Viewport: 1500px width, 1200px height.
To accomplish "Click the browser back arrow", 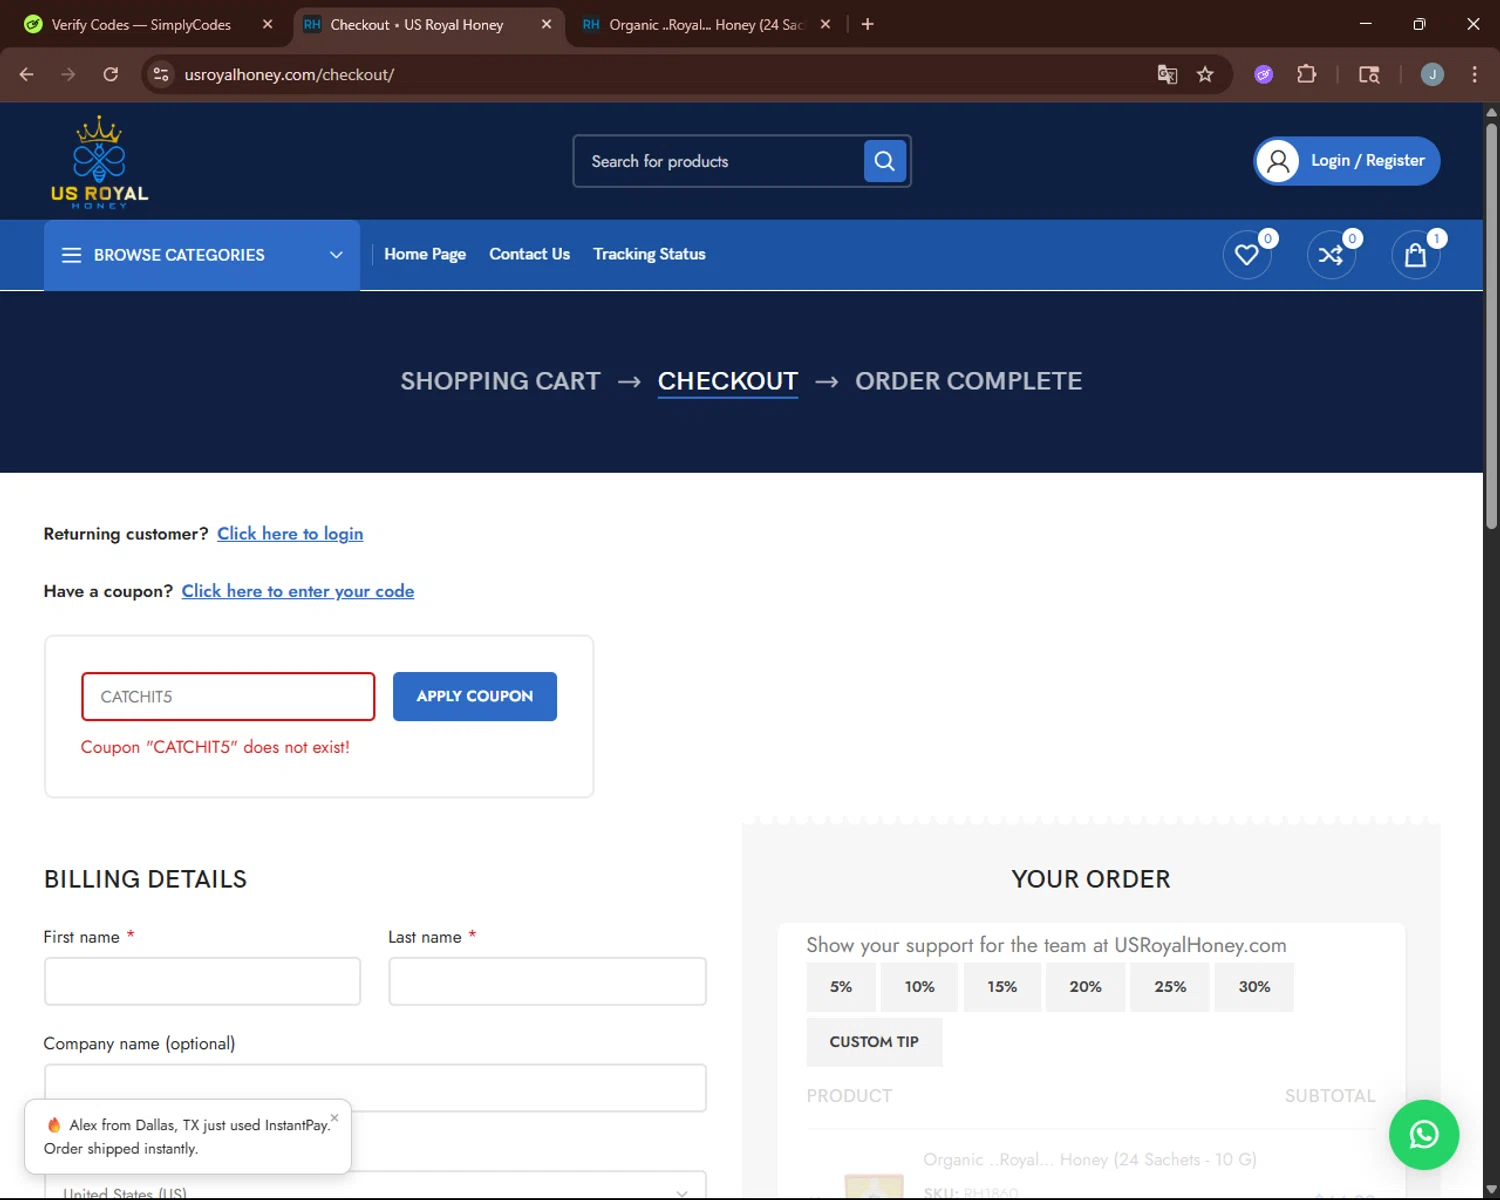I will pos(27,74).
